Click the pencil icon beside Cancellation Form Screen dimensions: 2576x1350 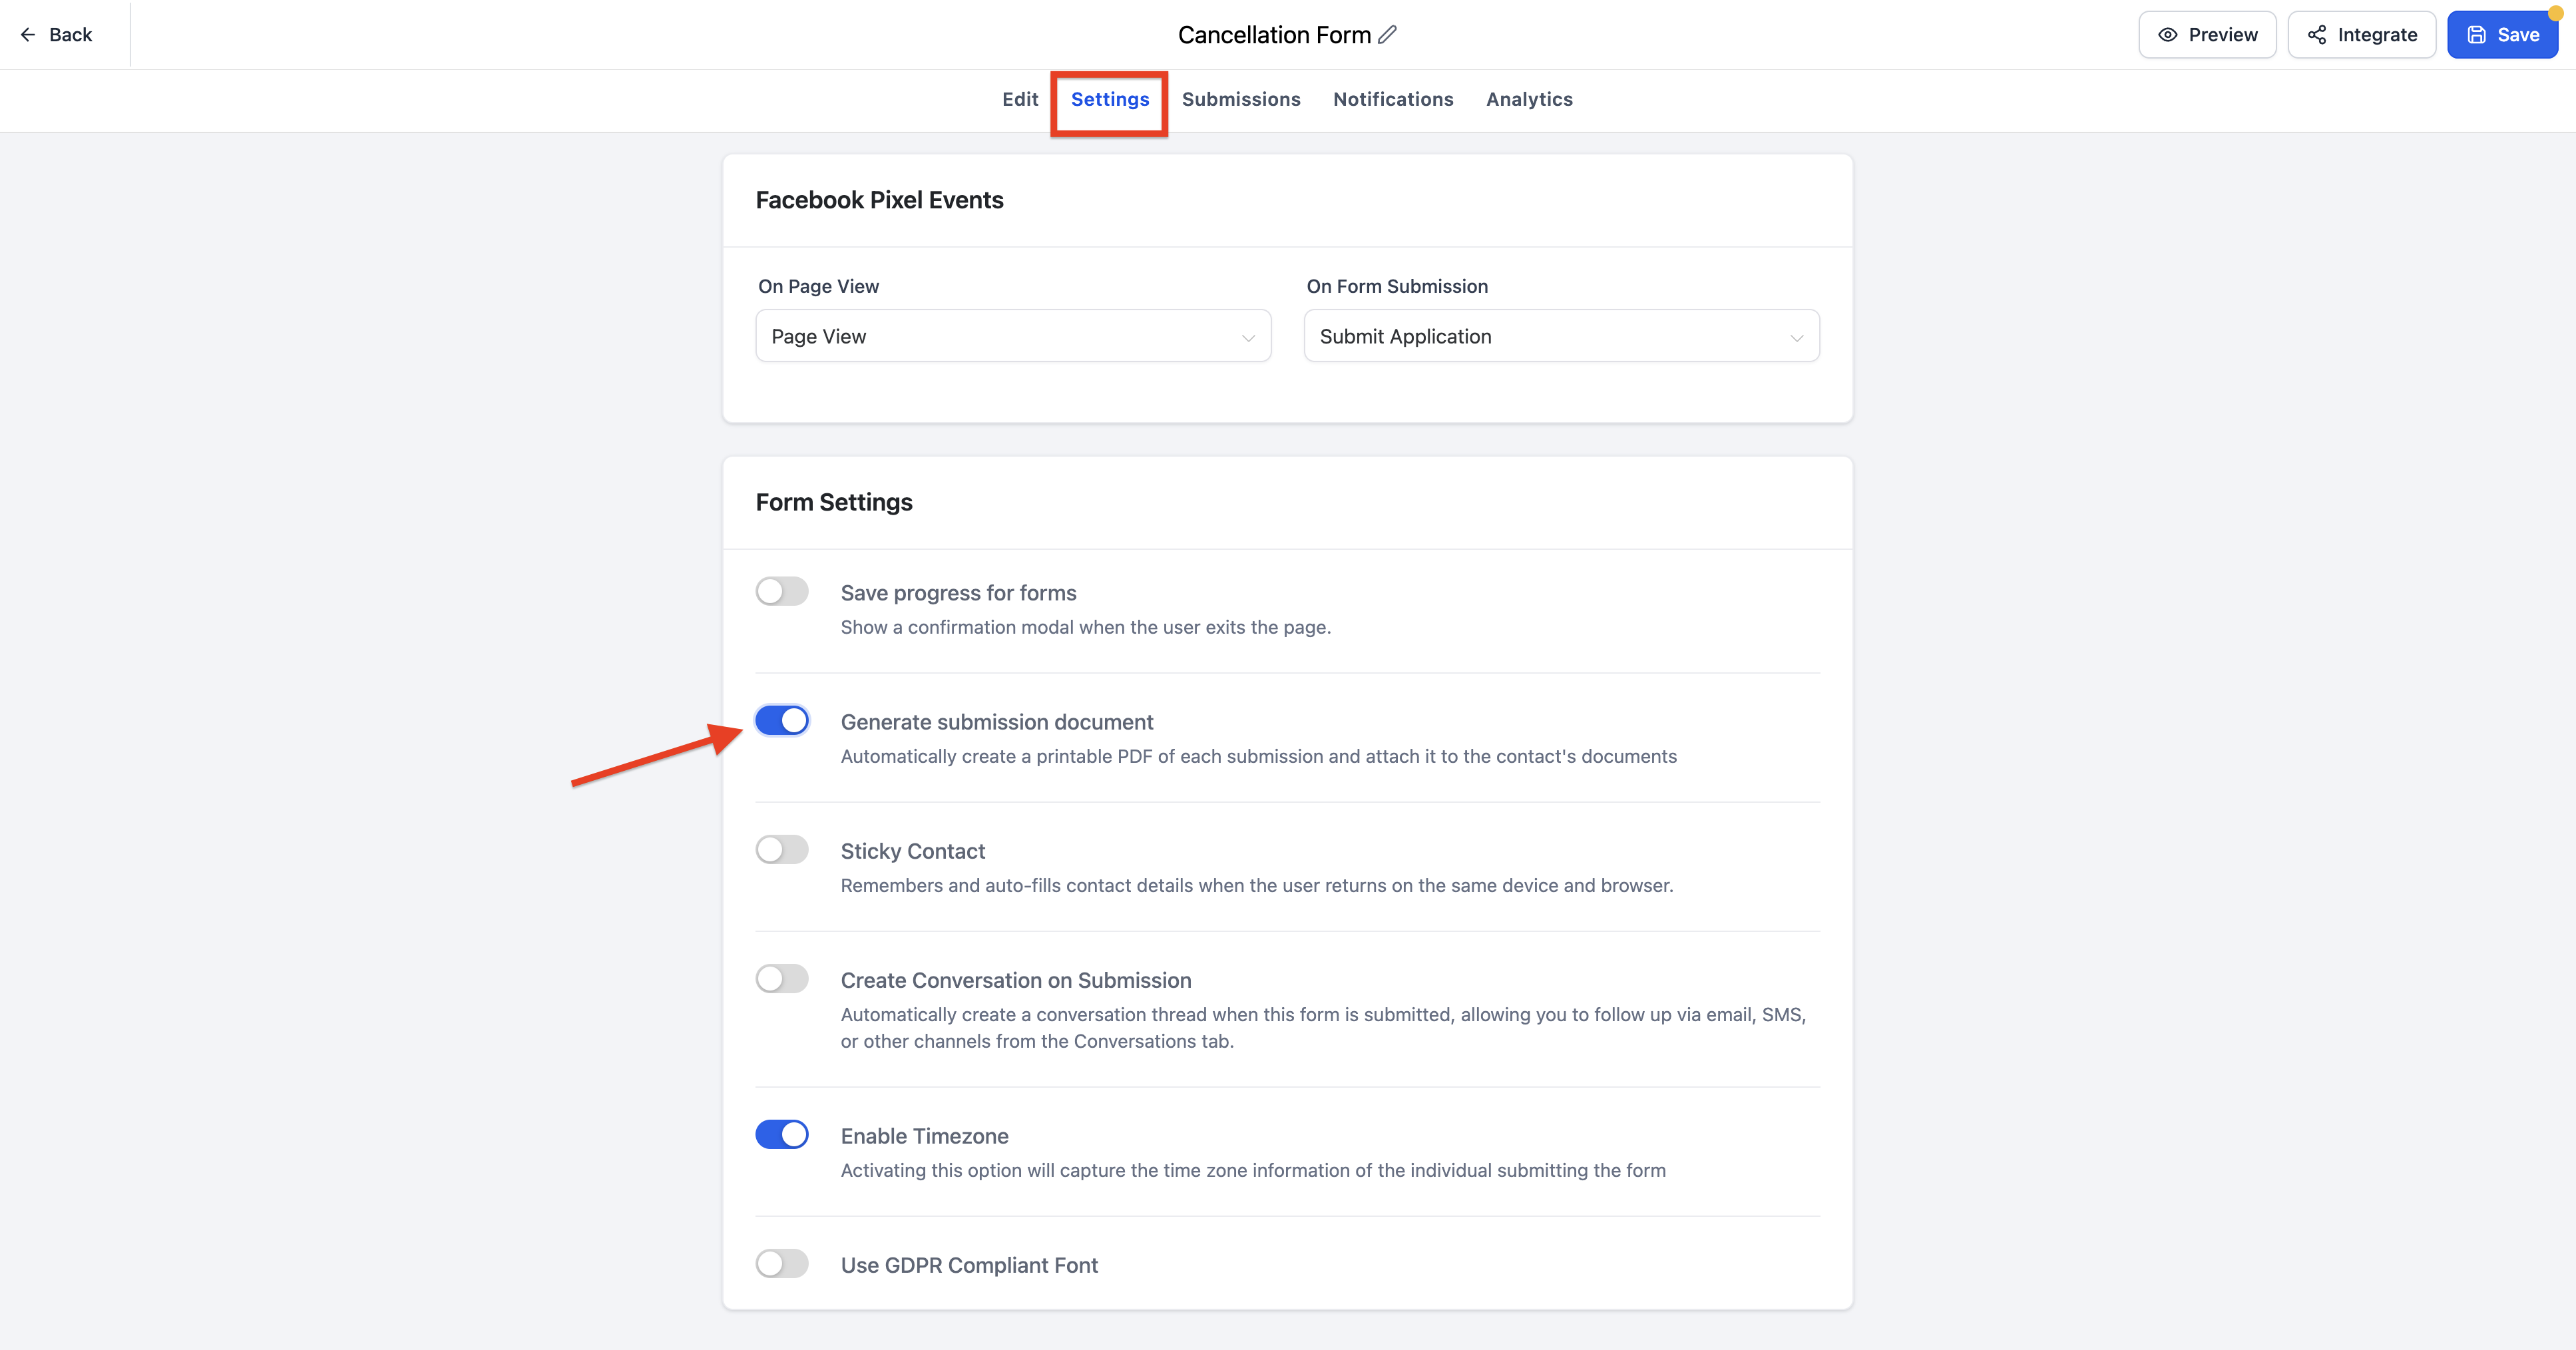(x=1387, y=35)
